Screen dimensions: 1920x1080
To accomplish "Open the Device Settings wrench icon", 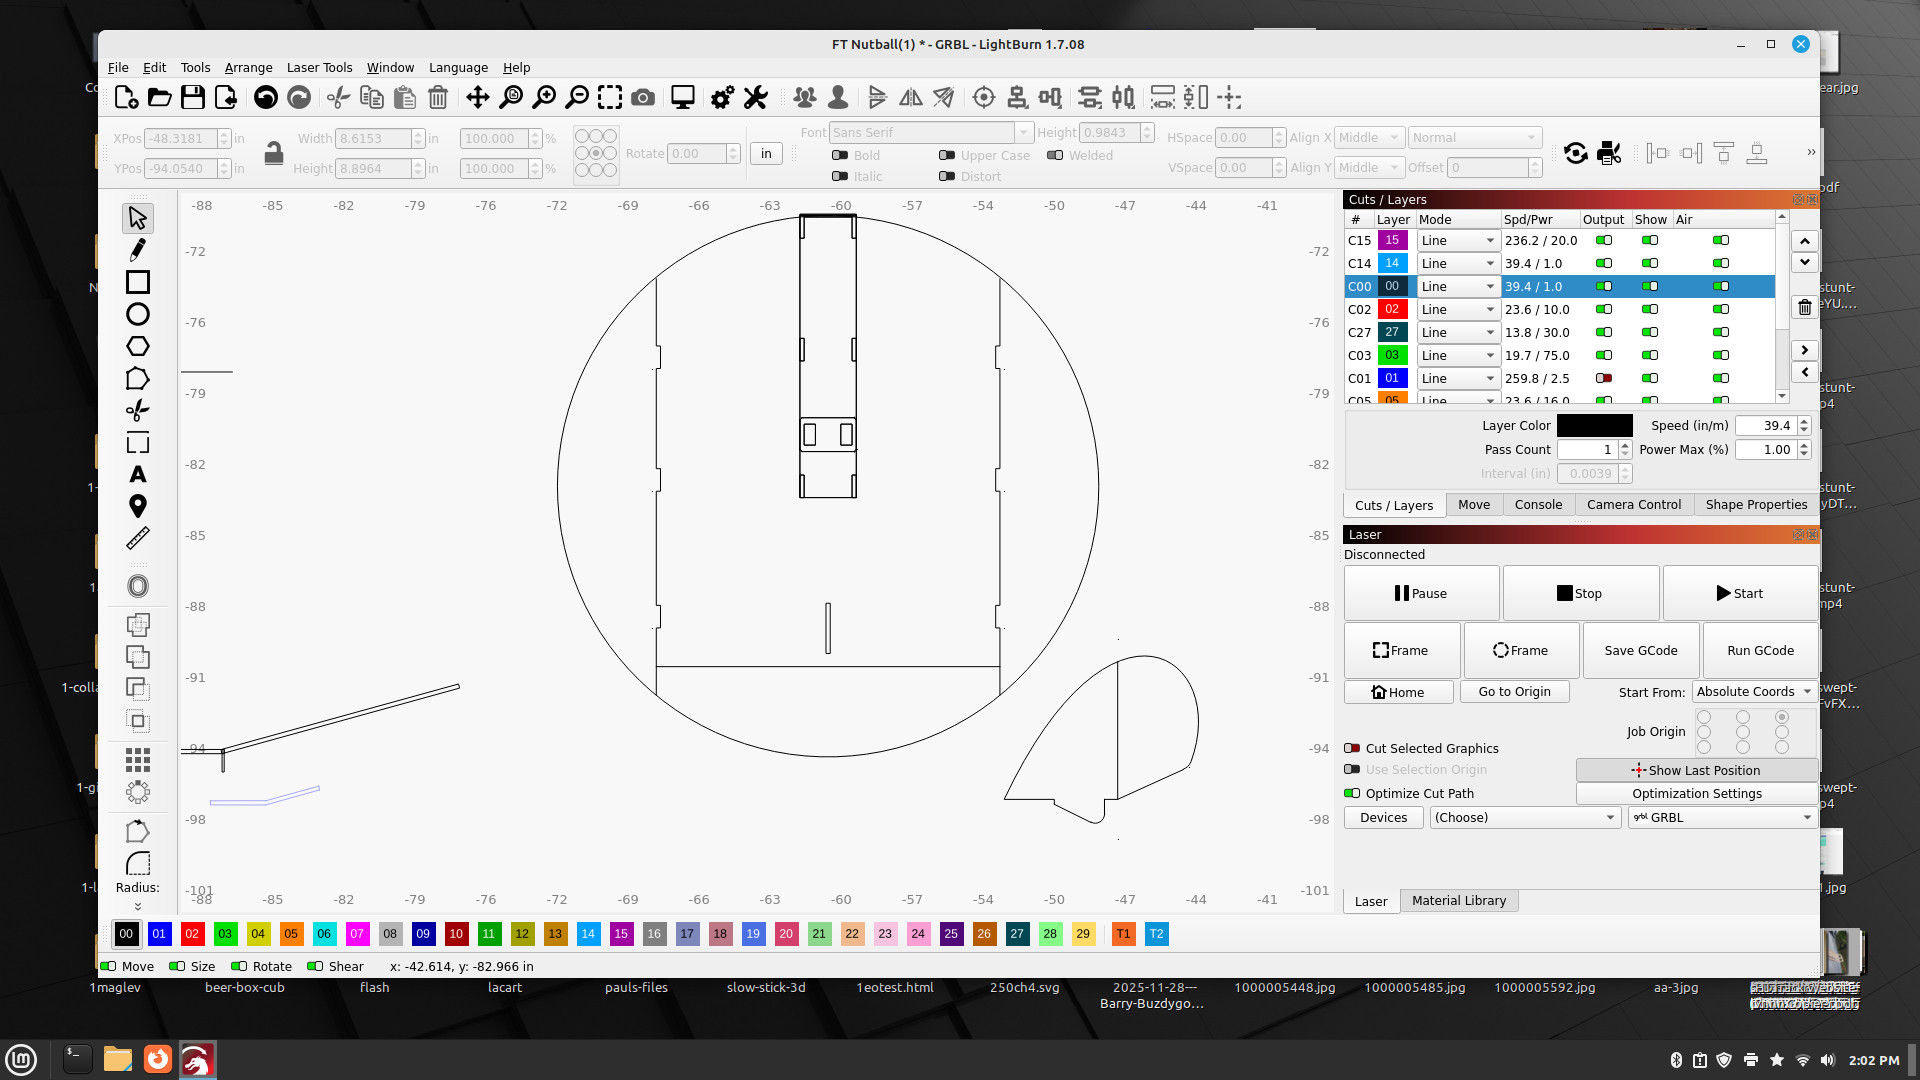I will coord(756,97).
